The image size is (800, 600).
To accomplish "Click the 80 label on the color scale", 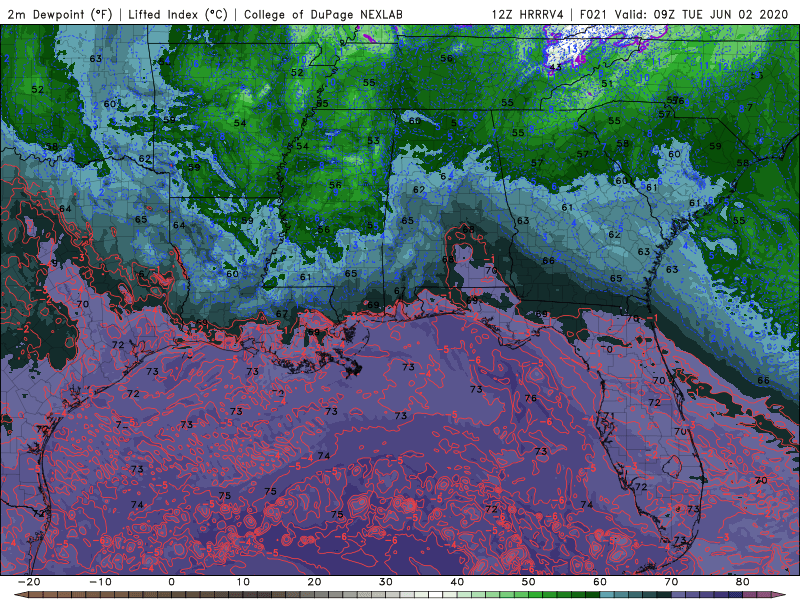I will point(743,582).
